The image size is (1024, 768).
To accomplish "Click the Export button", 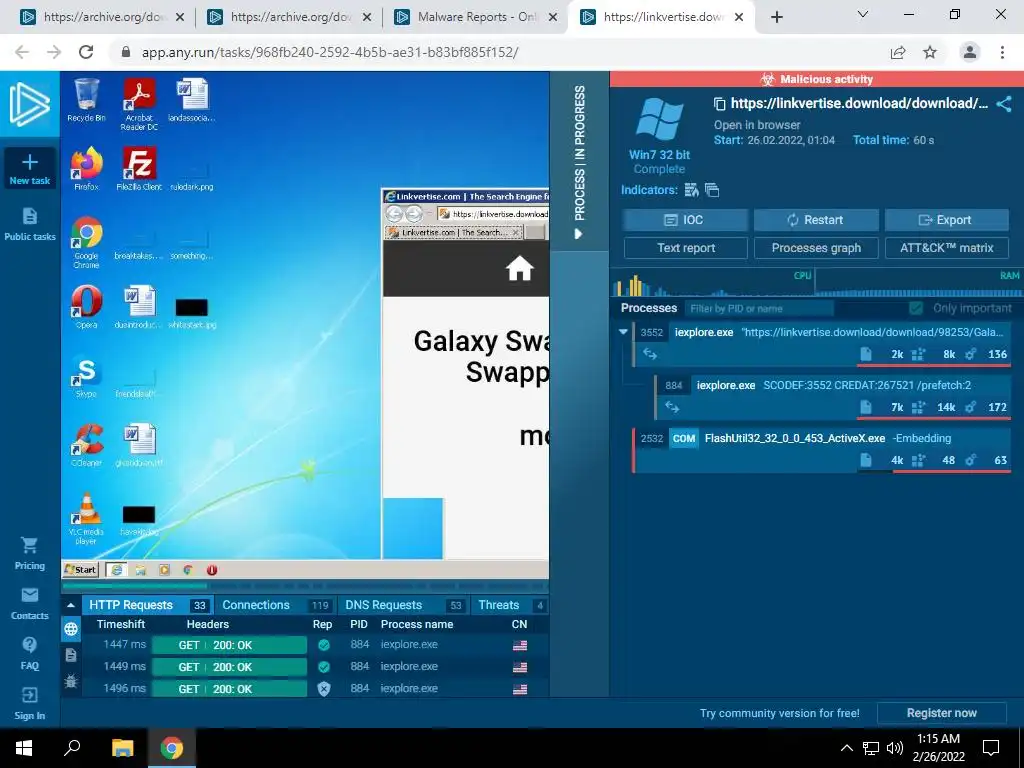I will (x=946, y=220).
